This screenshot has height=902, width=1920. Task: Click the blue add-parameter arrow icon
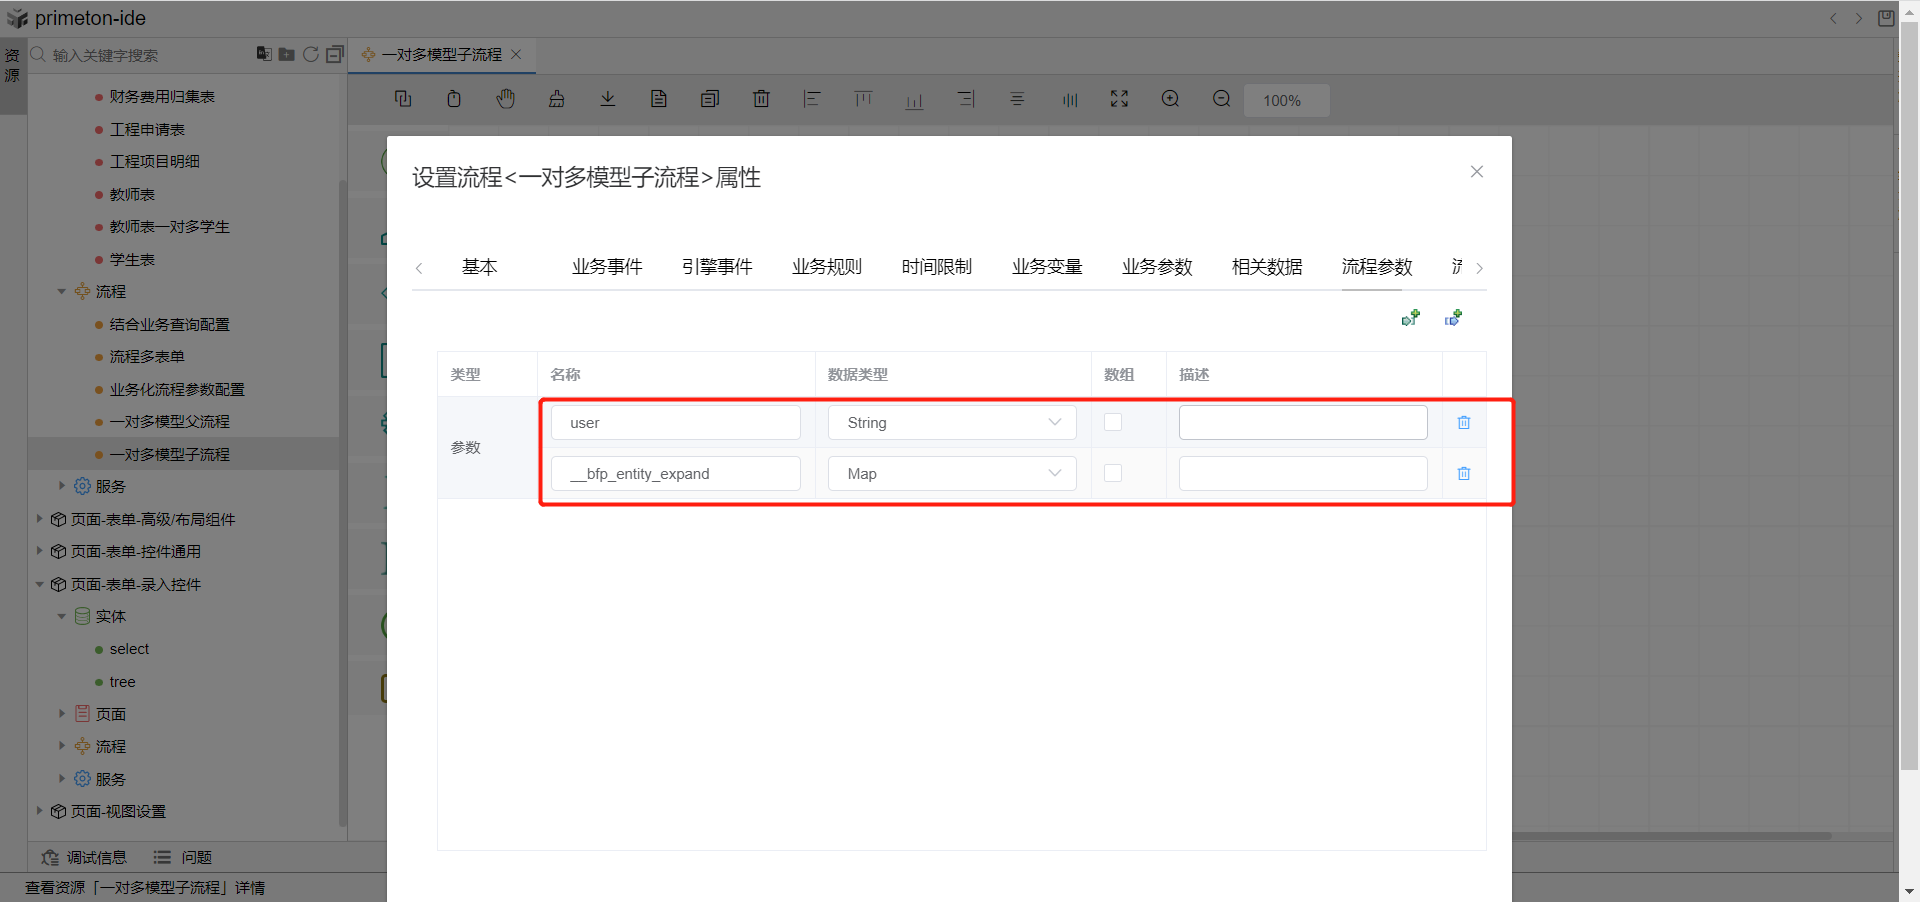coord(1453,318)
